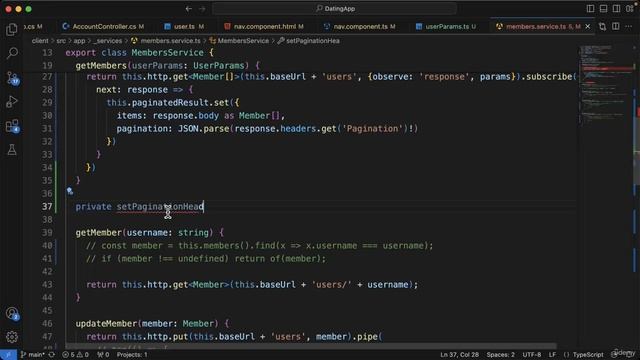640x360 pixels.
Task: Open the Extensions view
Action: tap(12, 126)
